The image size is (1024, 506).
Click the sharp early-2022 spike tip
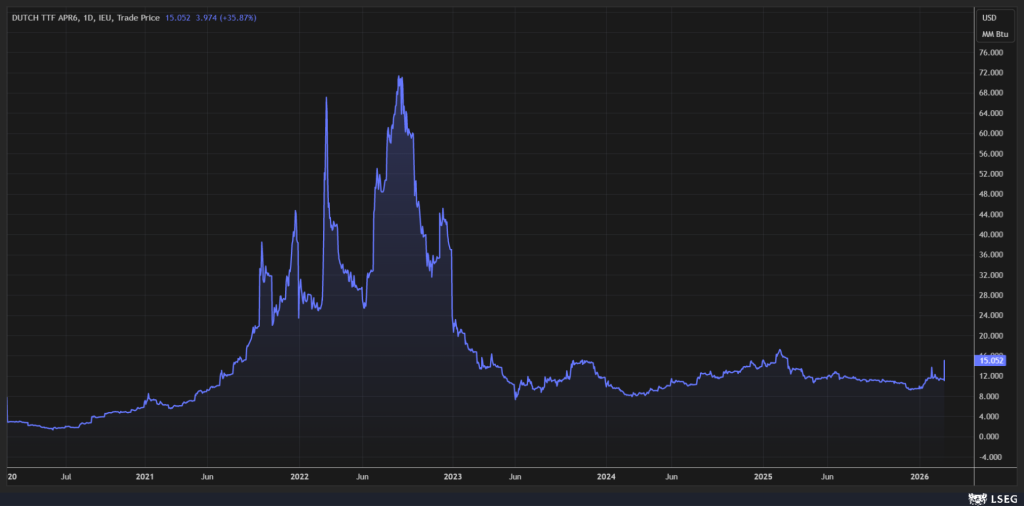click(x=327, y=98)
